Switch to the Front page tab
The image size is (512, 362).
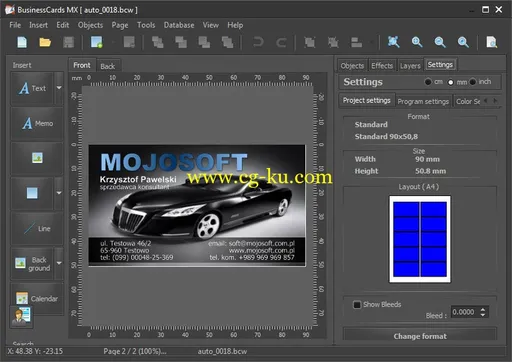pyautogui.click(x=82, y=65)
